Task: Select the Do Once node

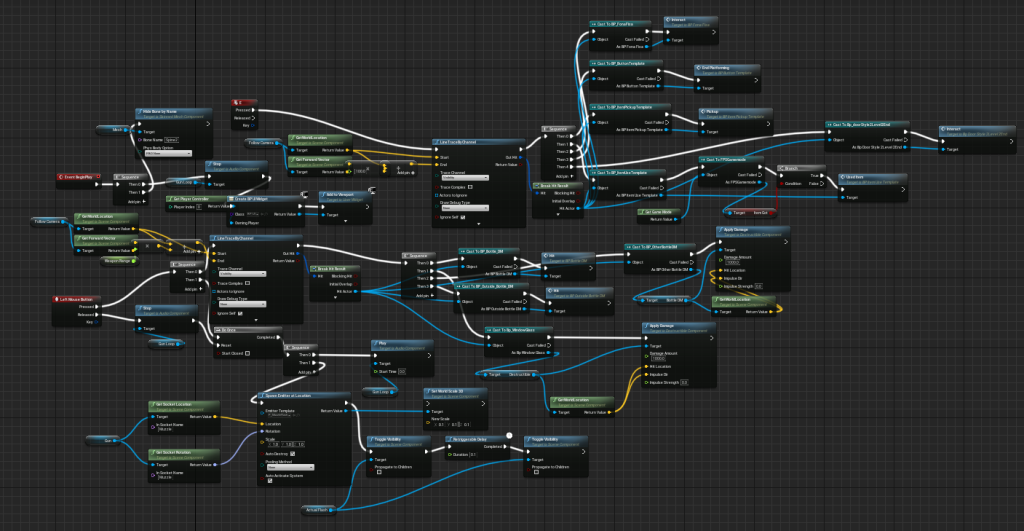Action: (x=230, y=328)
